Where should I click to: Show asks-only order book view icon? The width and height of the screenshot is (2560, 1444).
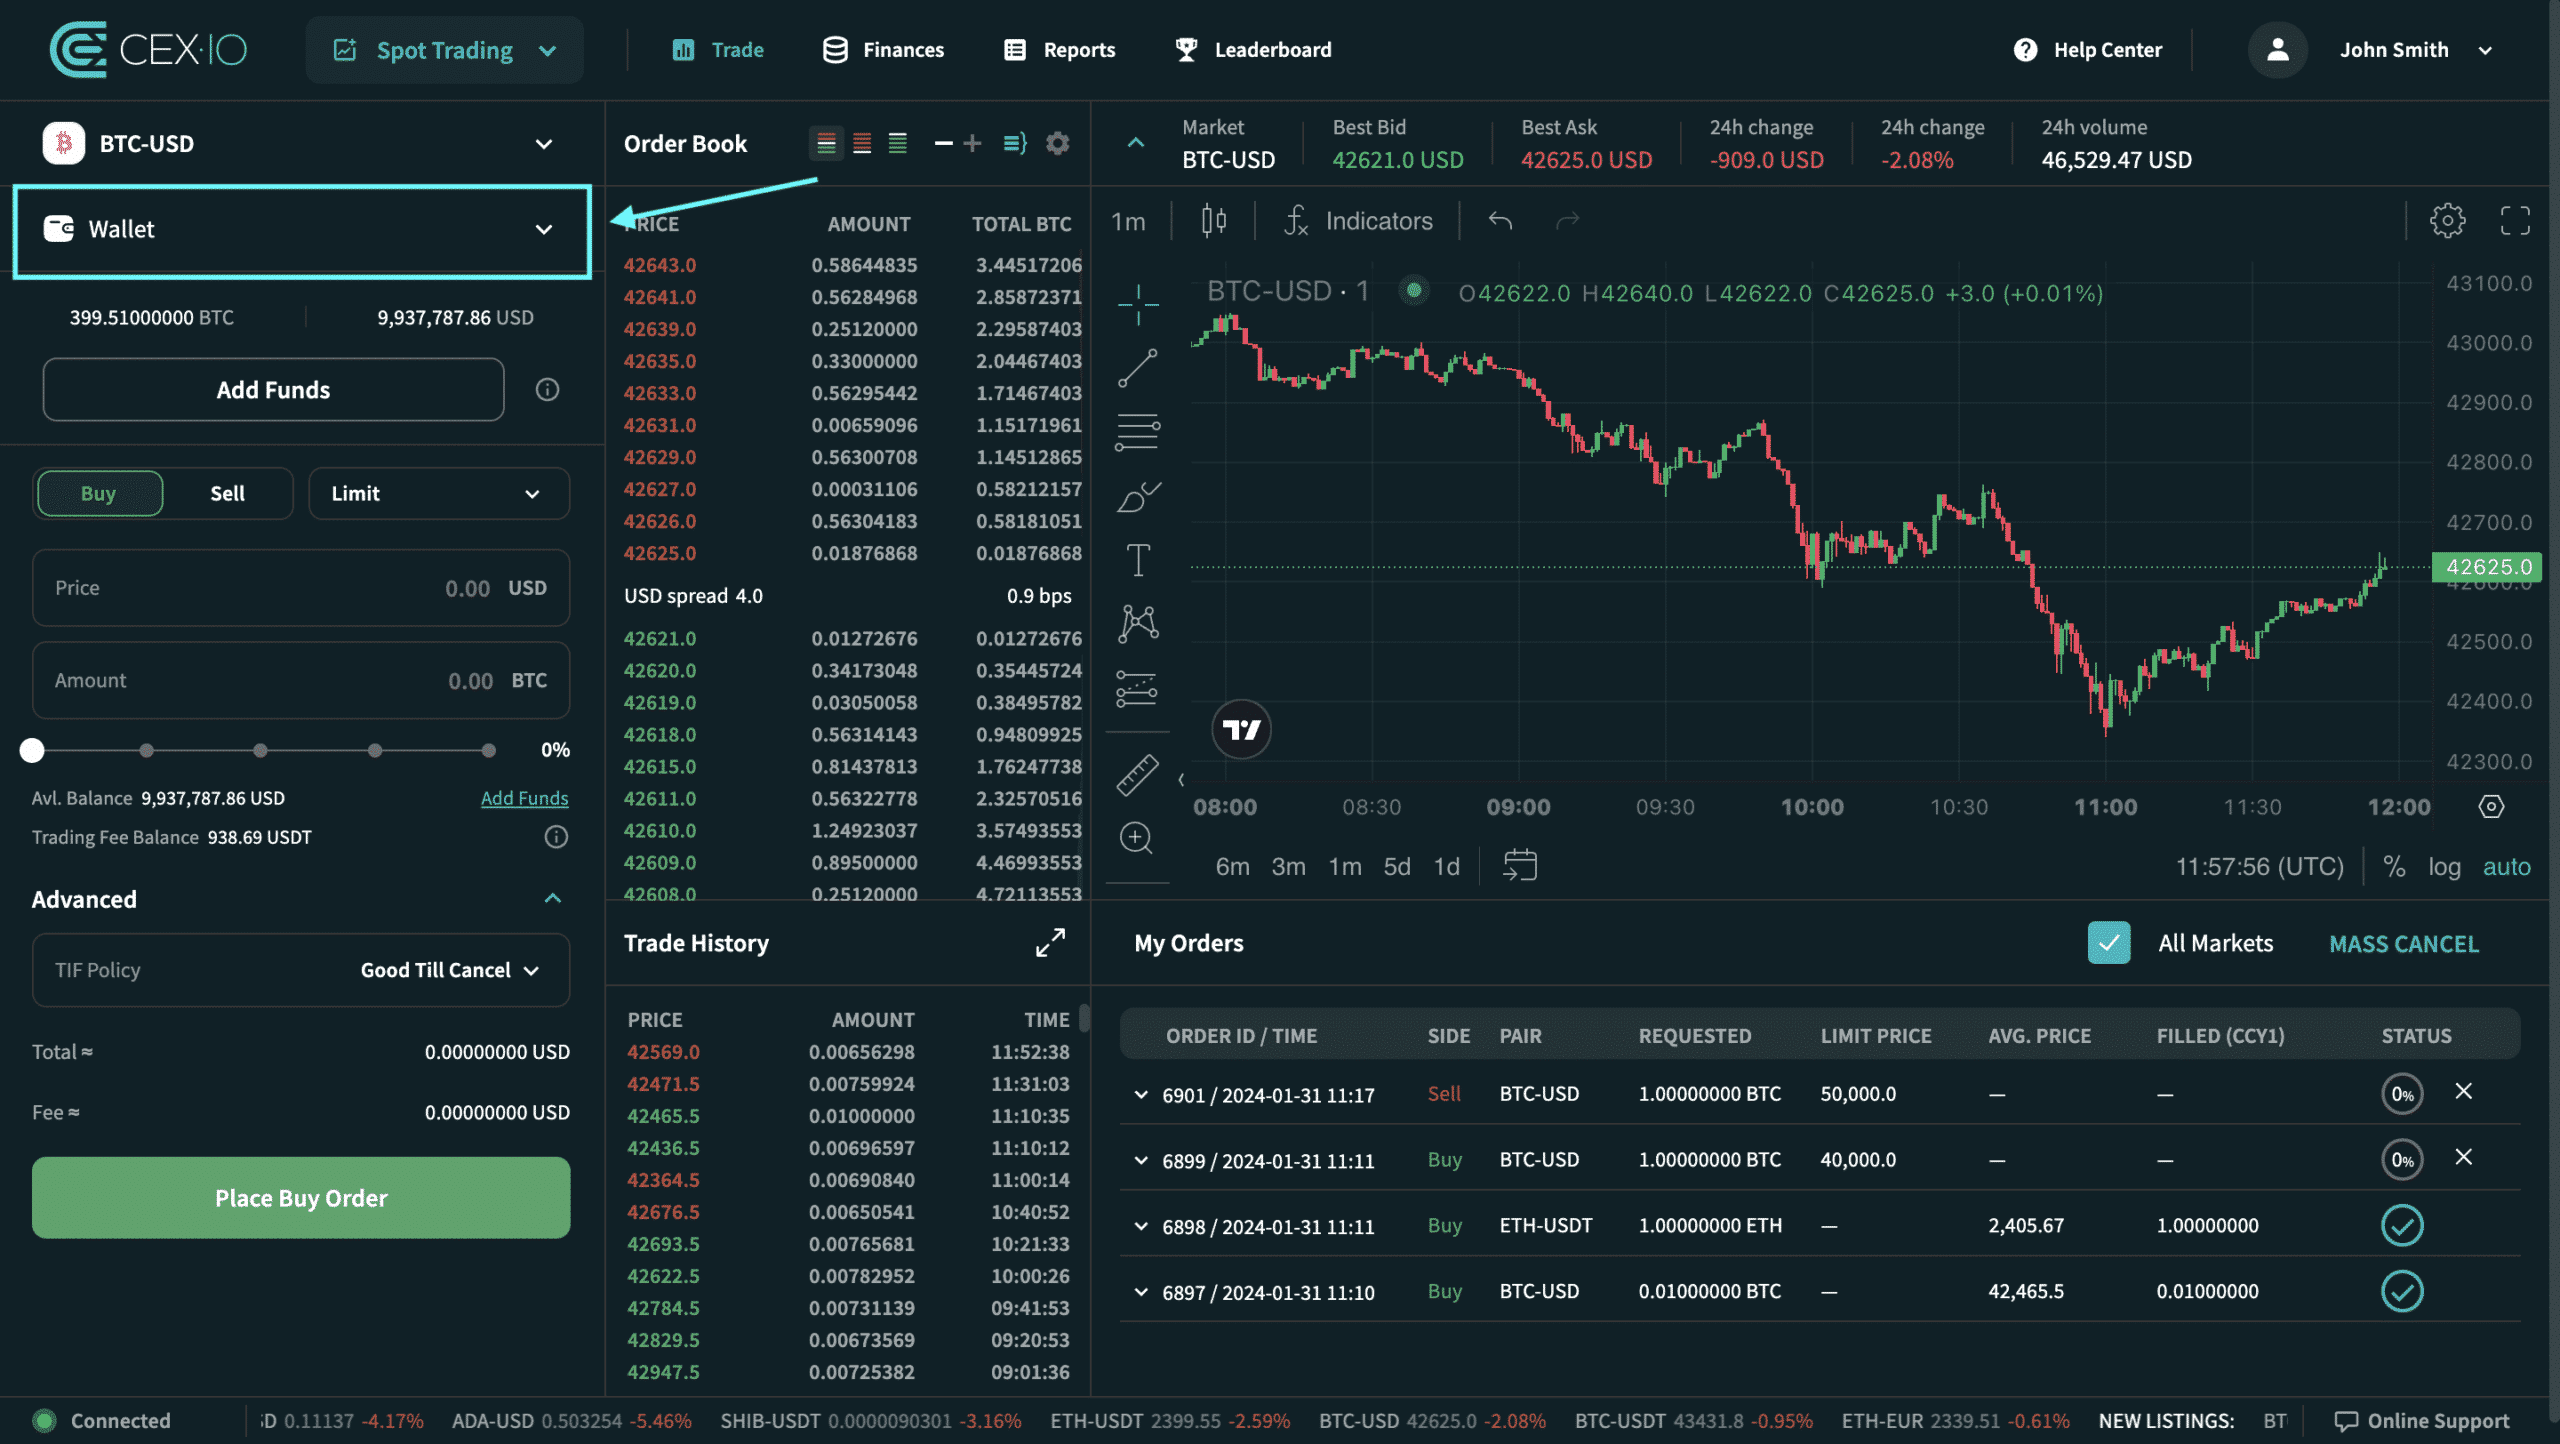click(862, 143)
